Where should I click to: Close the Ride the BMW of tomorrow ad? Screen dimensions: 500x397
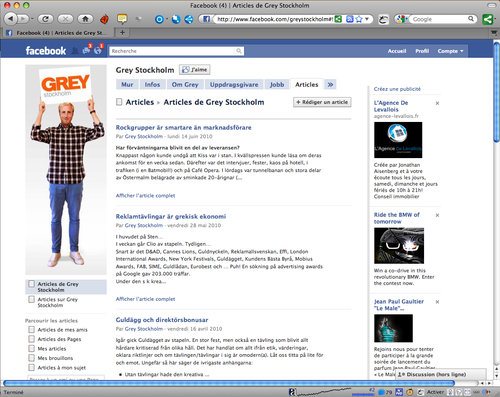point(437,215)
